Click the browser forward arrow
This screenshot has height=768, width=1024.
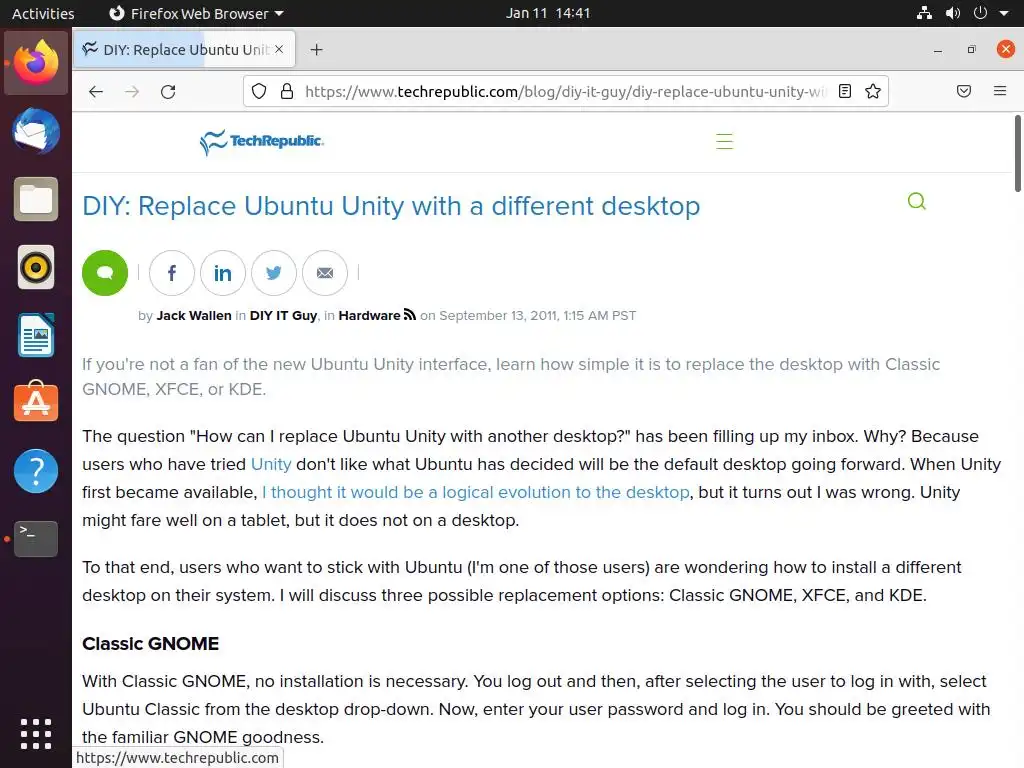point(132,91)
